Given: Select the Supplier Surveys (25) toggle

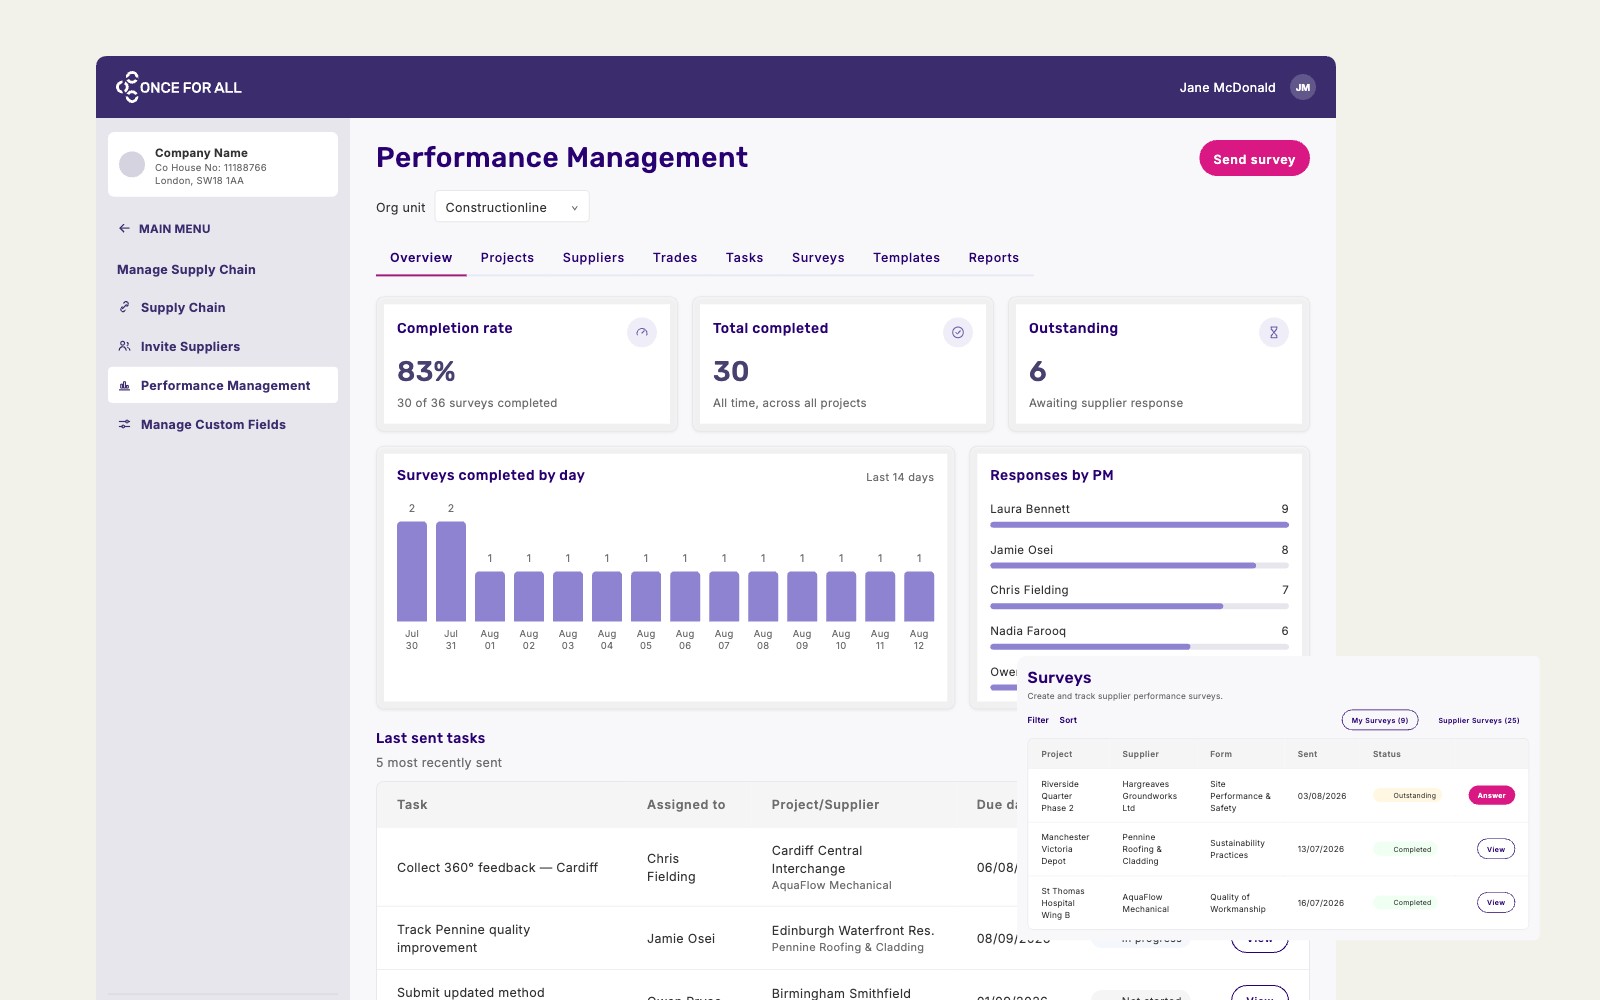Looking at the screenshot, I should [1479, 720].
